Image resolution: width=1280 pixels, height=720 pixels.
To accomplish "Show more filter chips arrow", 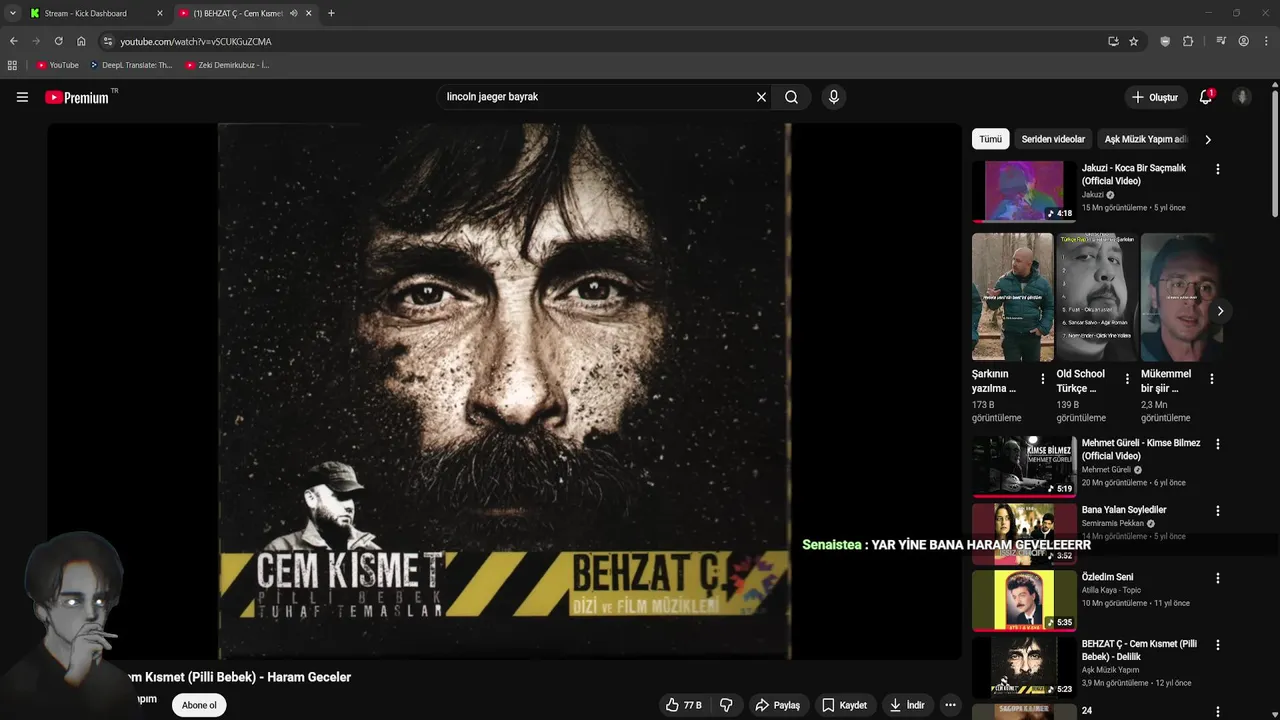I will pos(1207,139).
